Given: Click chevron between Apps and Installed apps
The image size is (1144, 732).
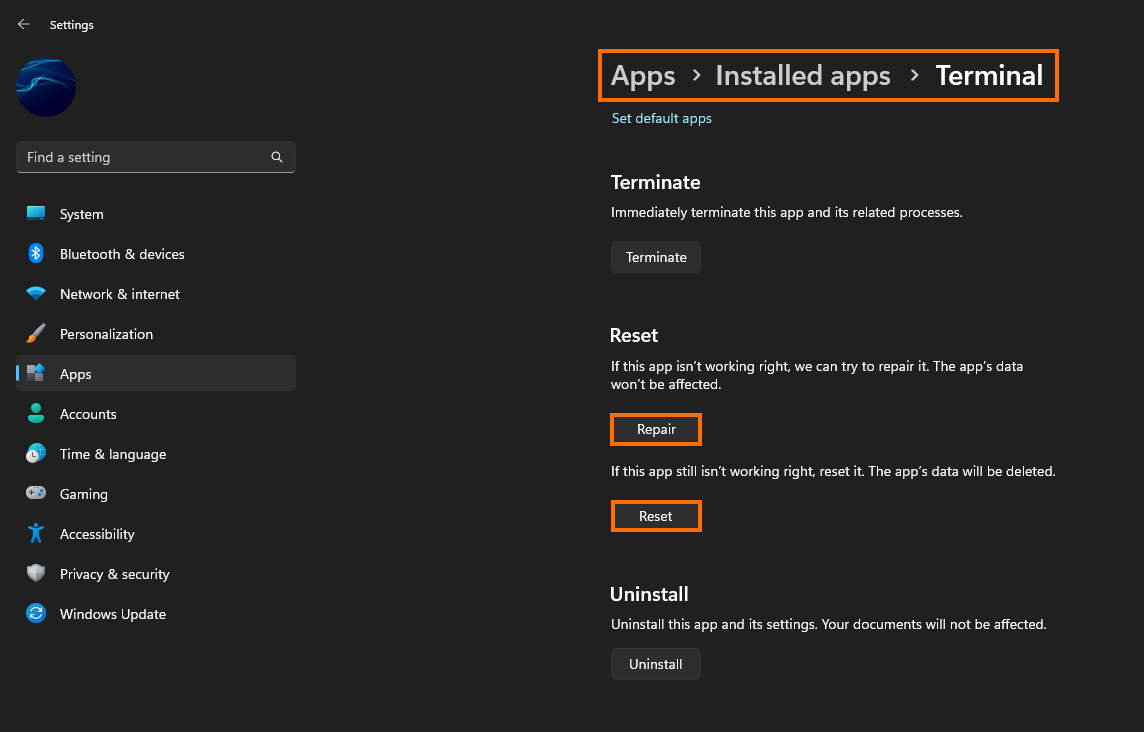Looking at the screenshot, I should [x=696, y=74].
